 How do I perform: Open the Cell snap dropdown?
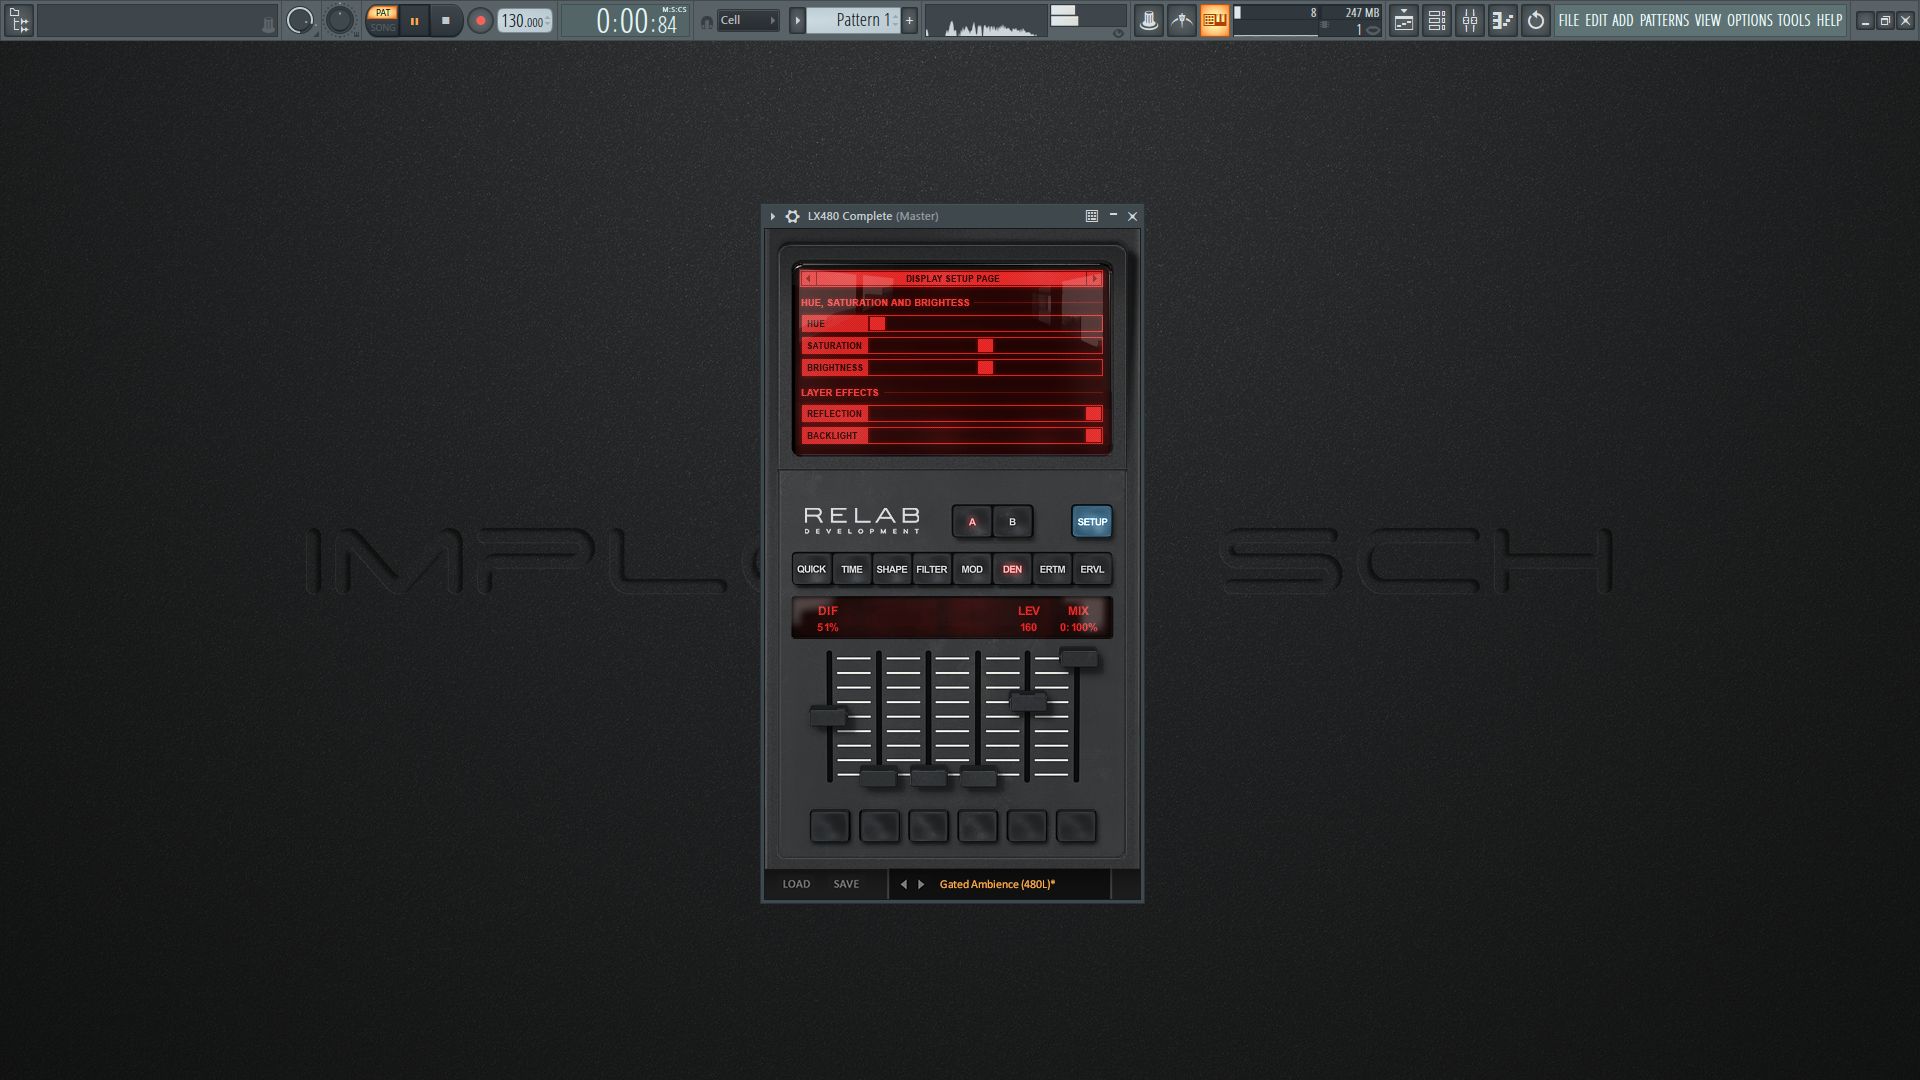coord(748,20)
